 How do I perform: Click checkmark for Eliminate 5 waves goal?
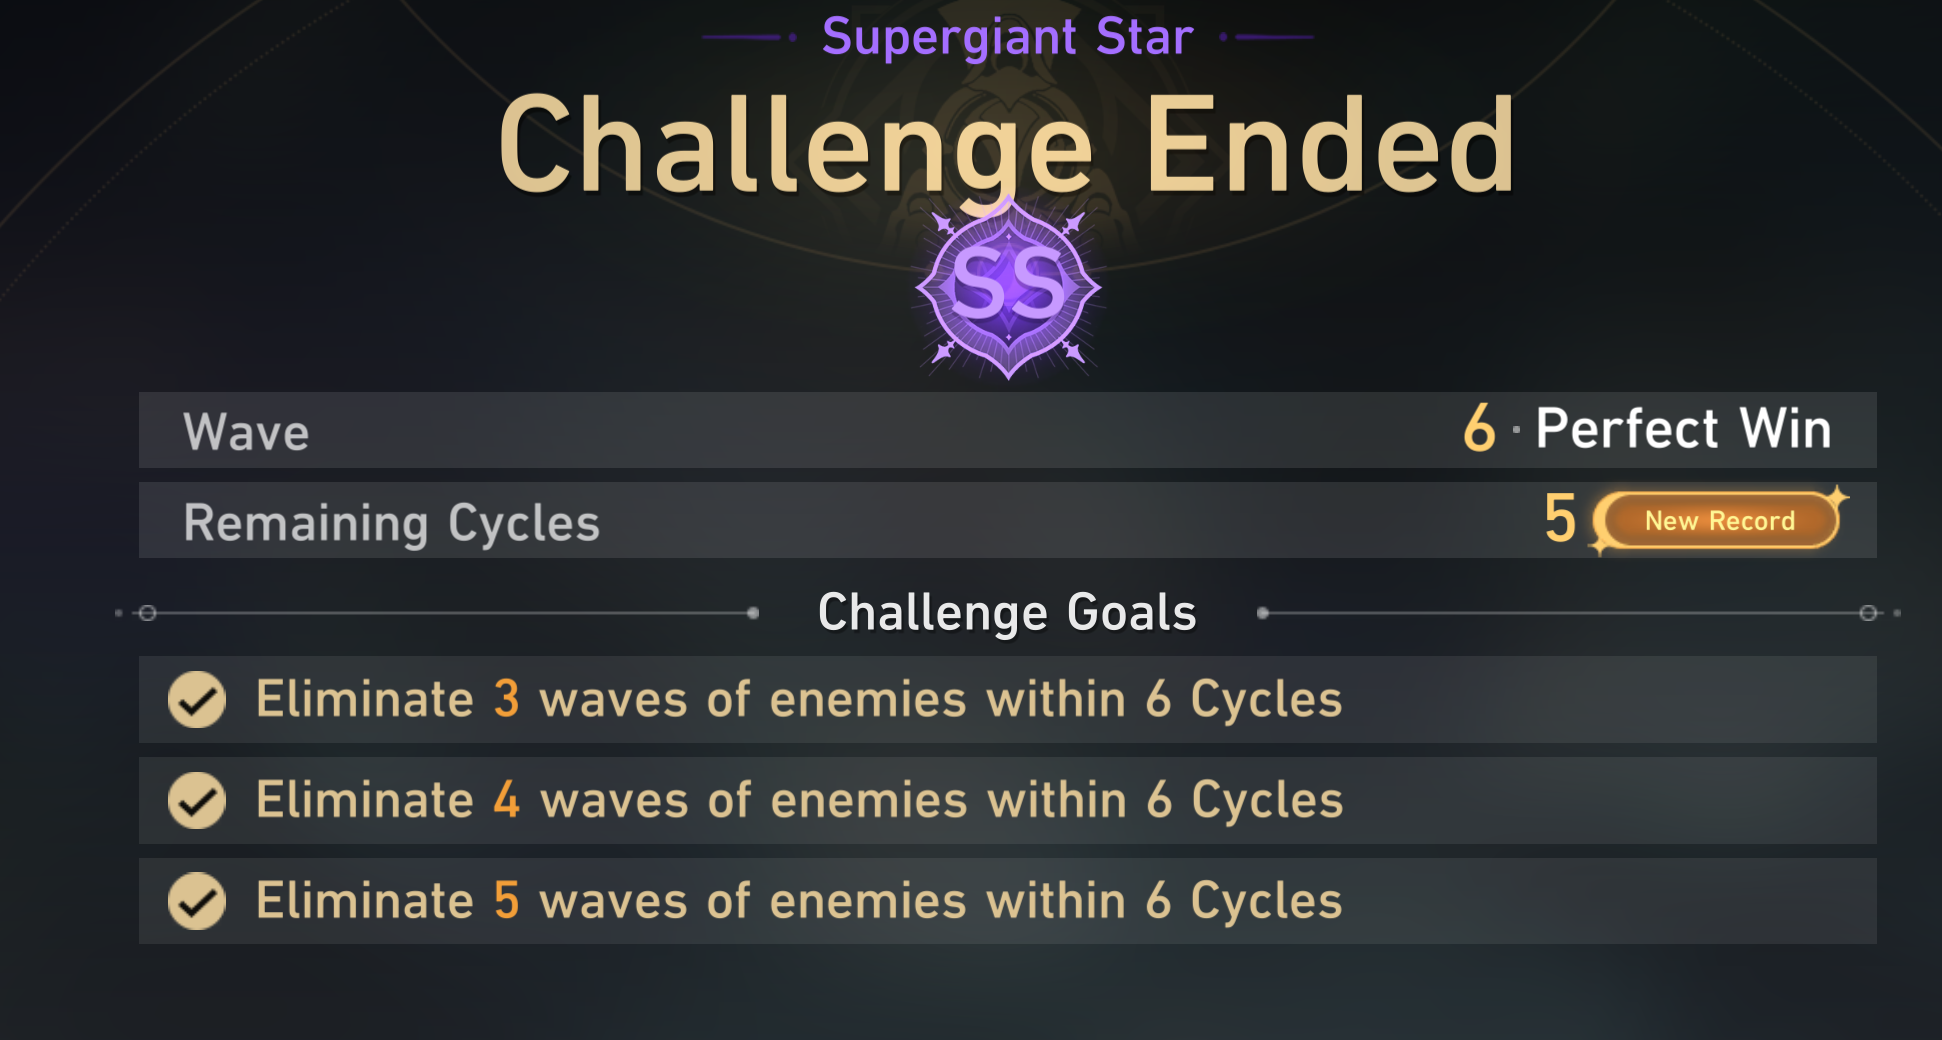click(197, 901)
